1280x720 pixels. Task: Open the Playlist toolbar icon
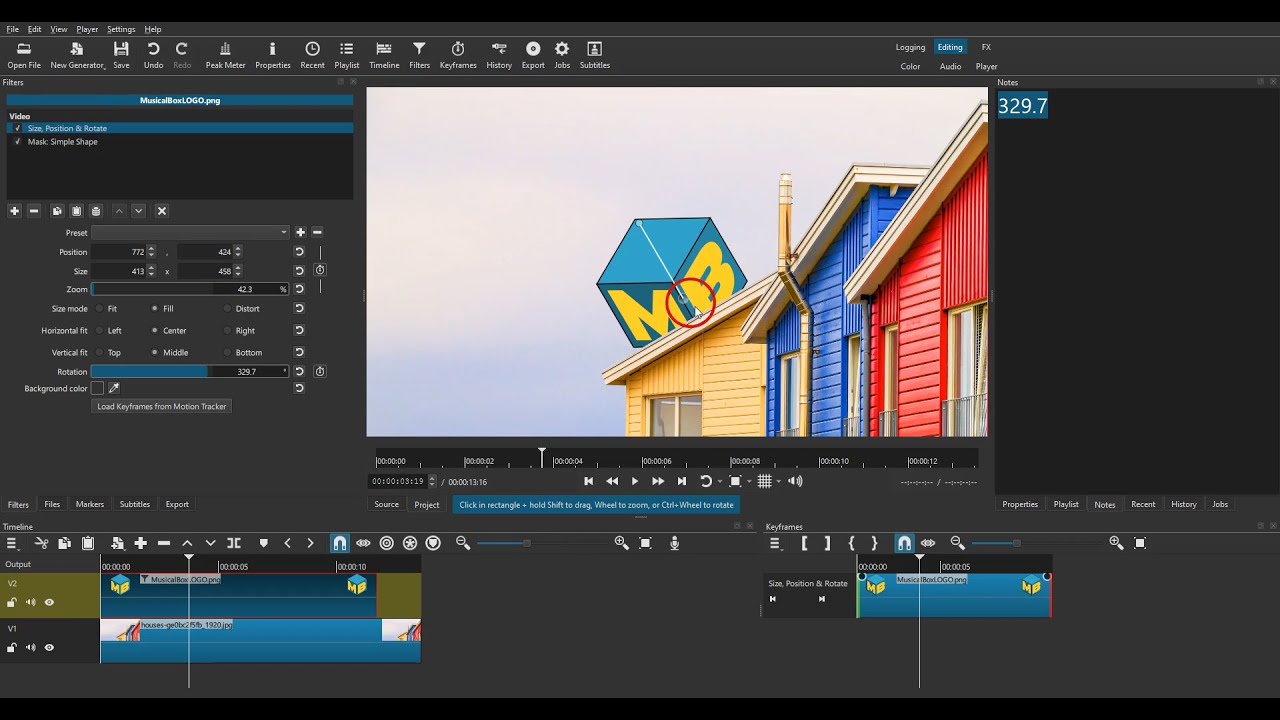click(x=347, y=55)
